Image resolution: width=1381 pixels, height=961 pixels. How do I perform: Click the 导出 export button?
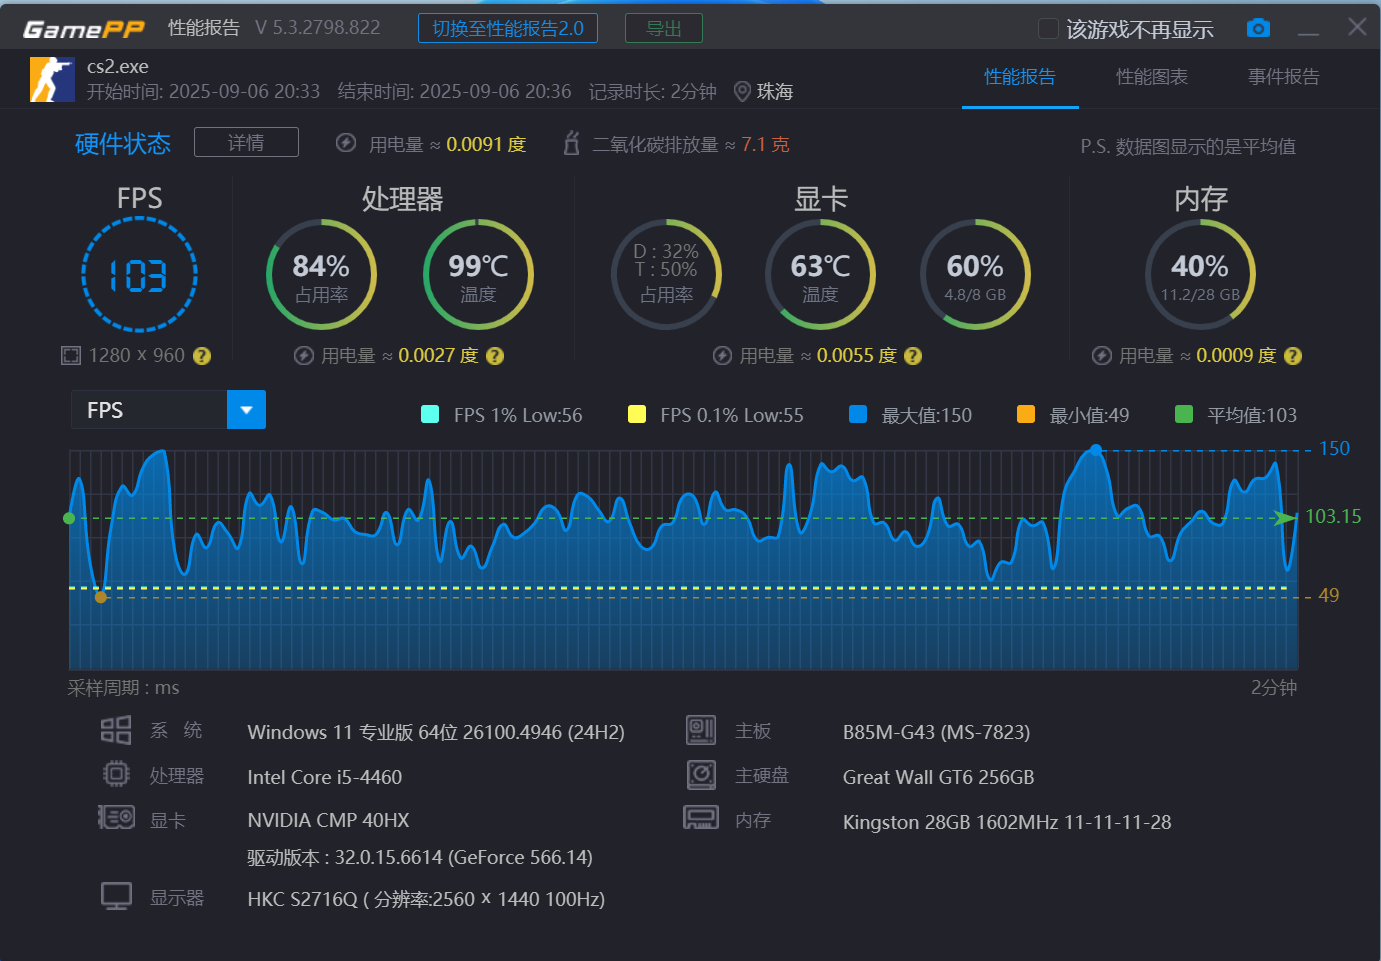pyautogui.click(x=664, y=28)
